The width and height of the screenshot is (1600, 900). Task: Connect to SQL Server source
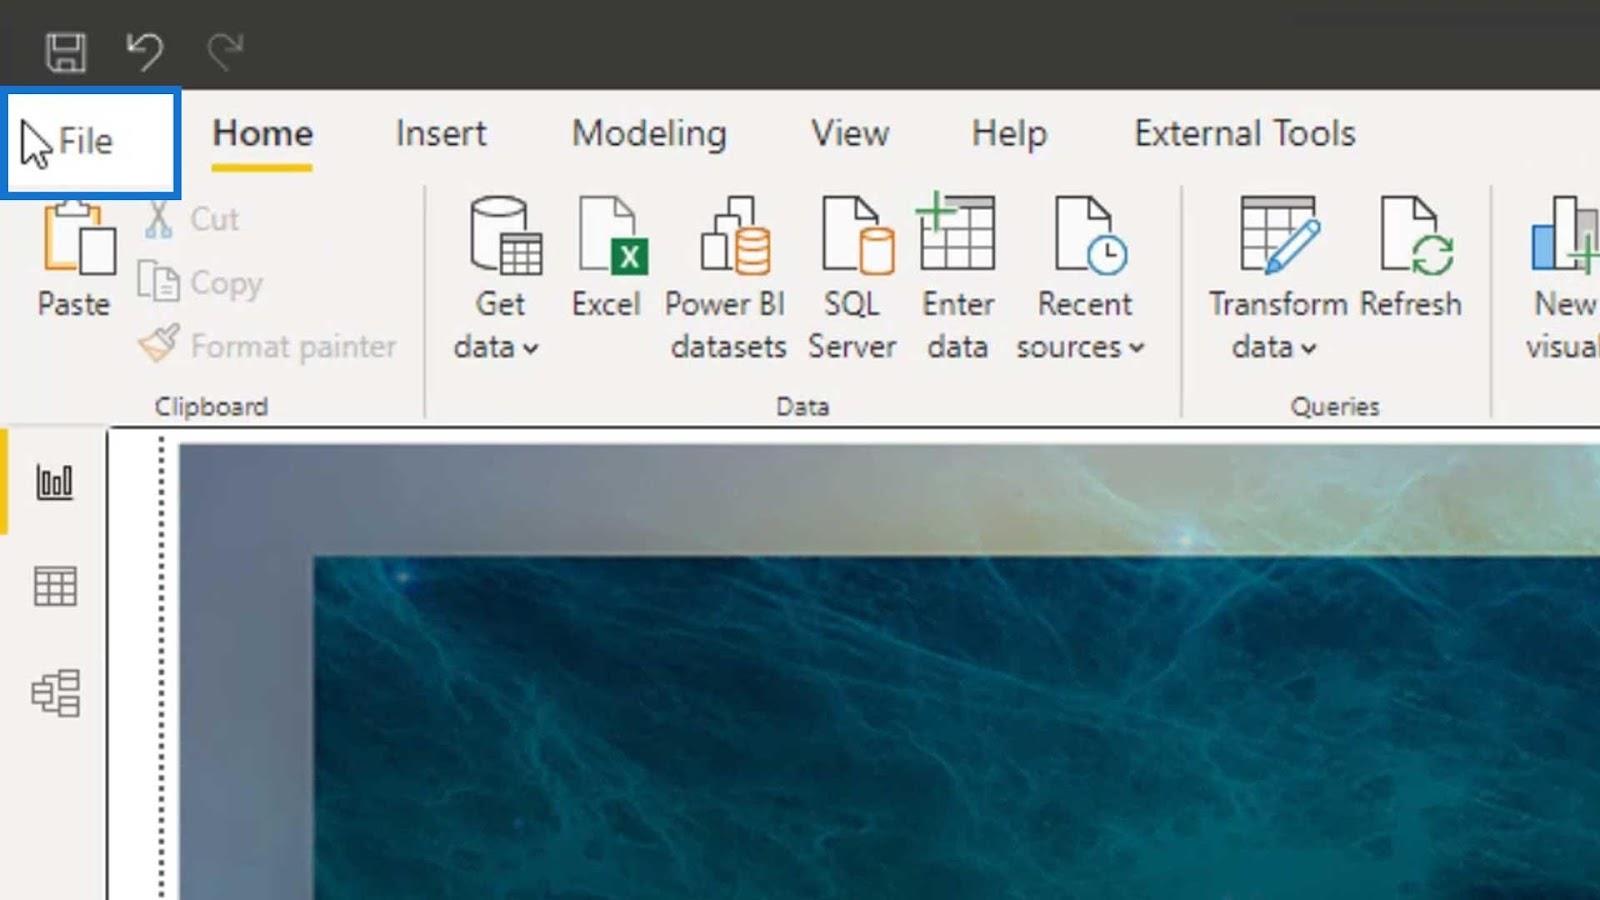[852, 278]
